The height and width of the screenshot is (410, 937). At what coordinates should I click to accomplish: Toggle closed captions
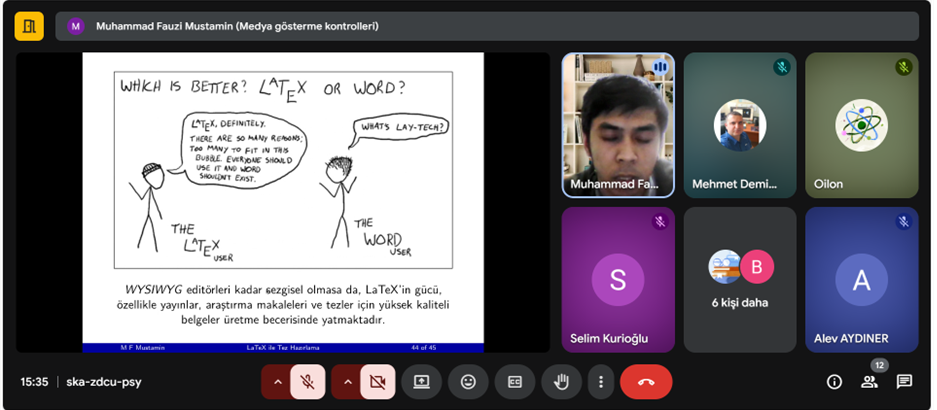pyautogui.click(x=515, y=381)
